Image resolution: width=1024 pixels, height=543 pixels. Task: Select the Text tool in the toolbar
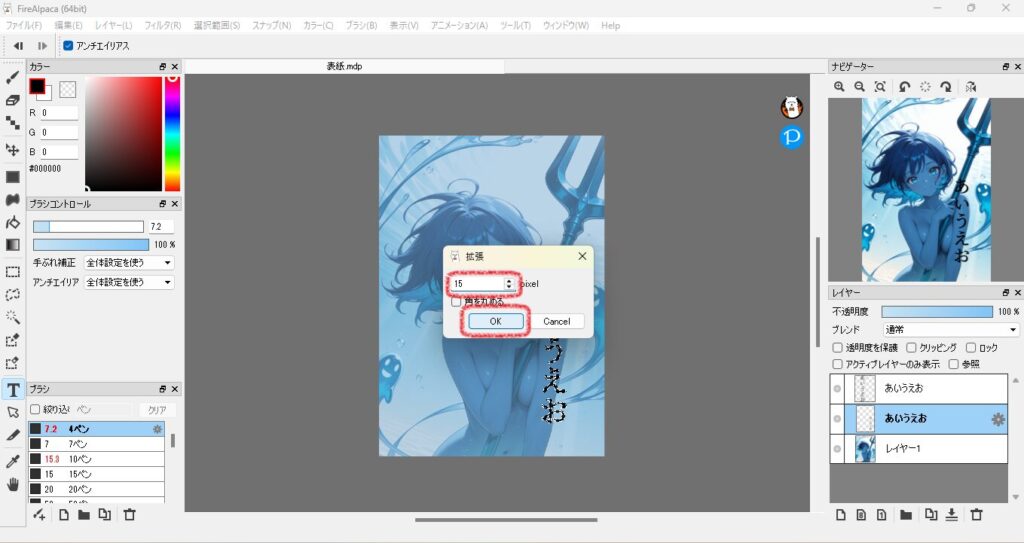click(13, 389)
